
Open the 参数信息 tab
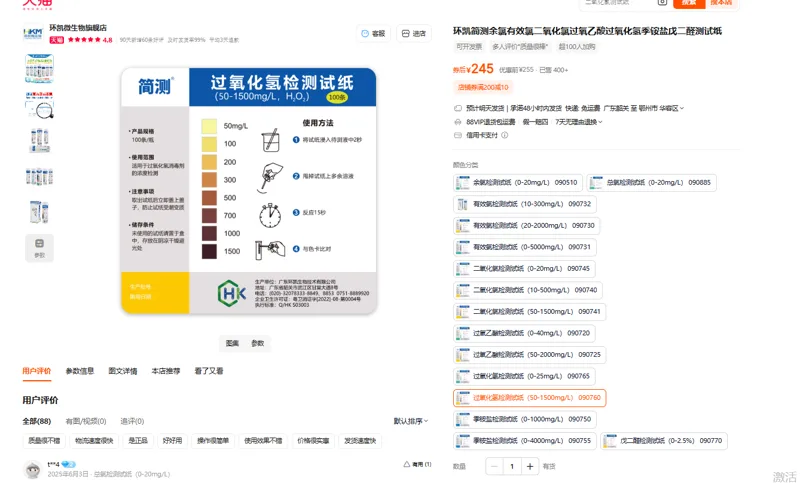[x=80, y=371]
